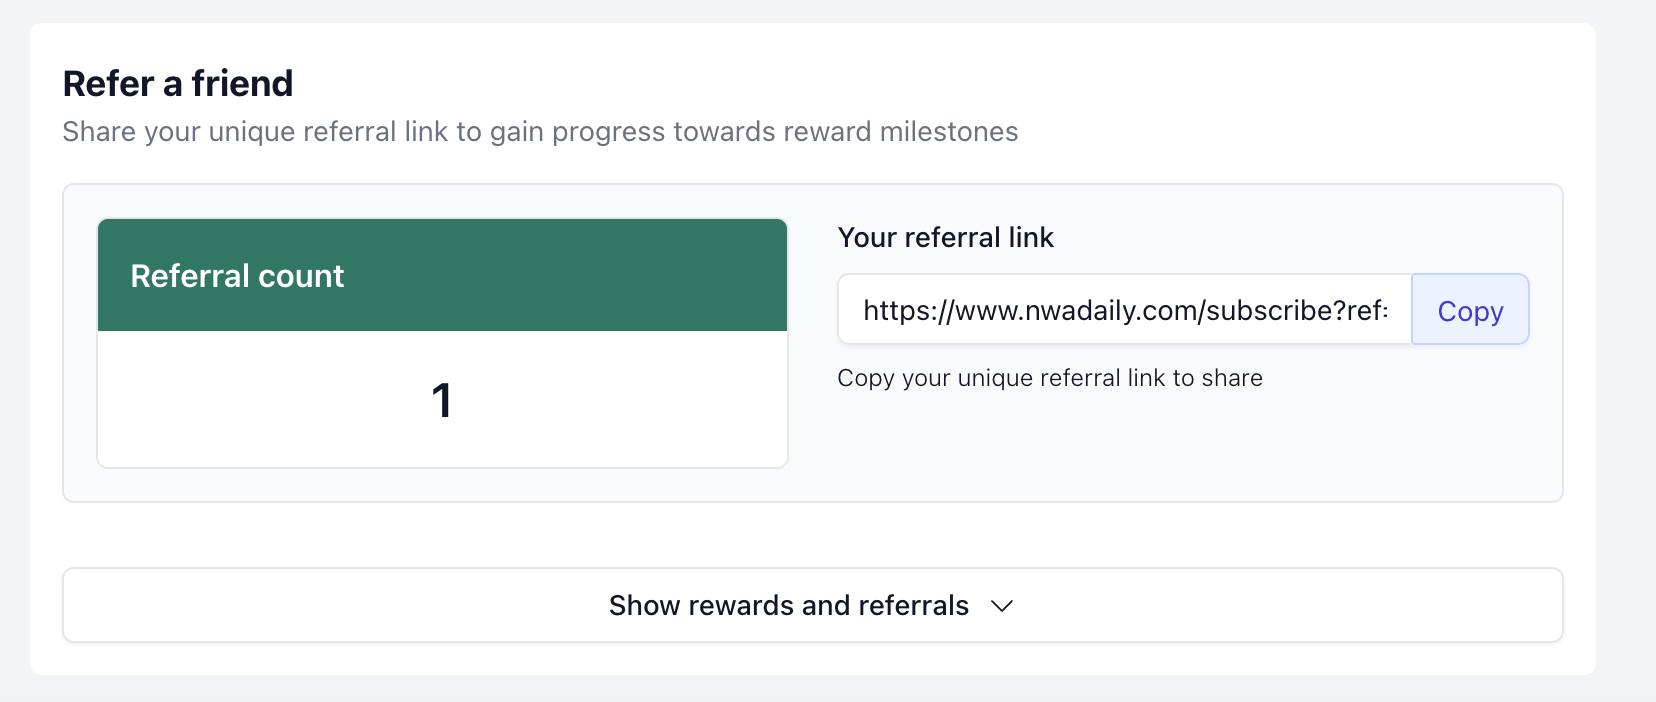
Task: Click the chevron-down arrow beside Show rewards
Action: click(1002, 606)
